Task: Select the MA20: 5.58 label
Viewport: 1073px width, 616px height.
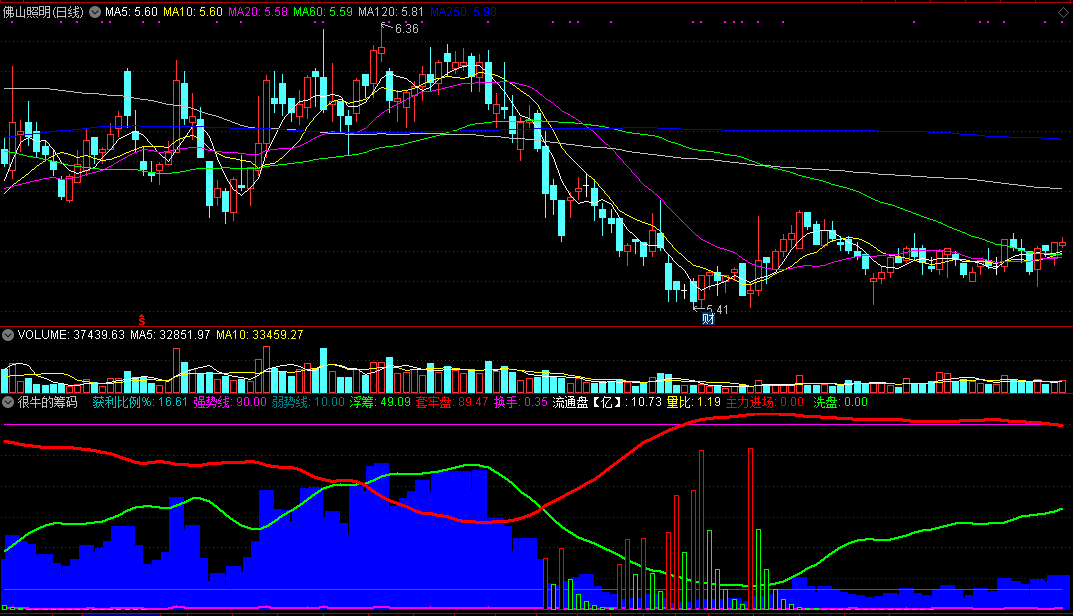Action: pos(257,12)
